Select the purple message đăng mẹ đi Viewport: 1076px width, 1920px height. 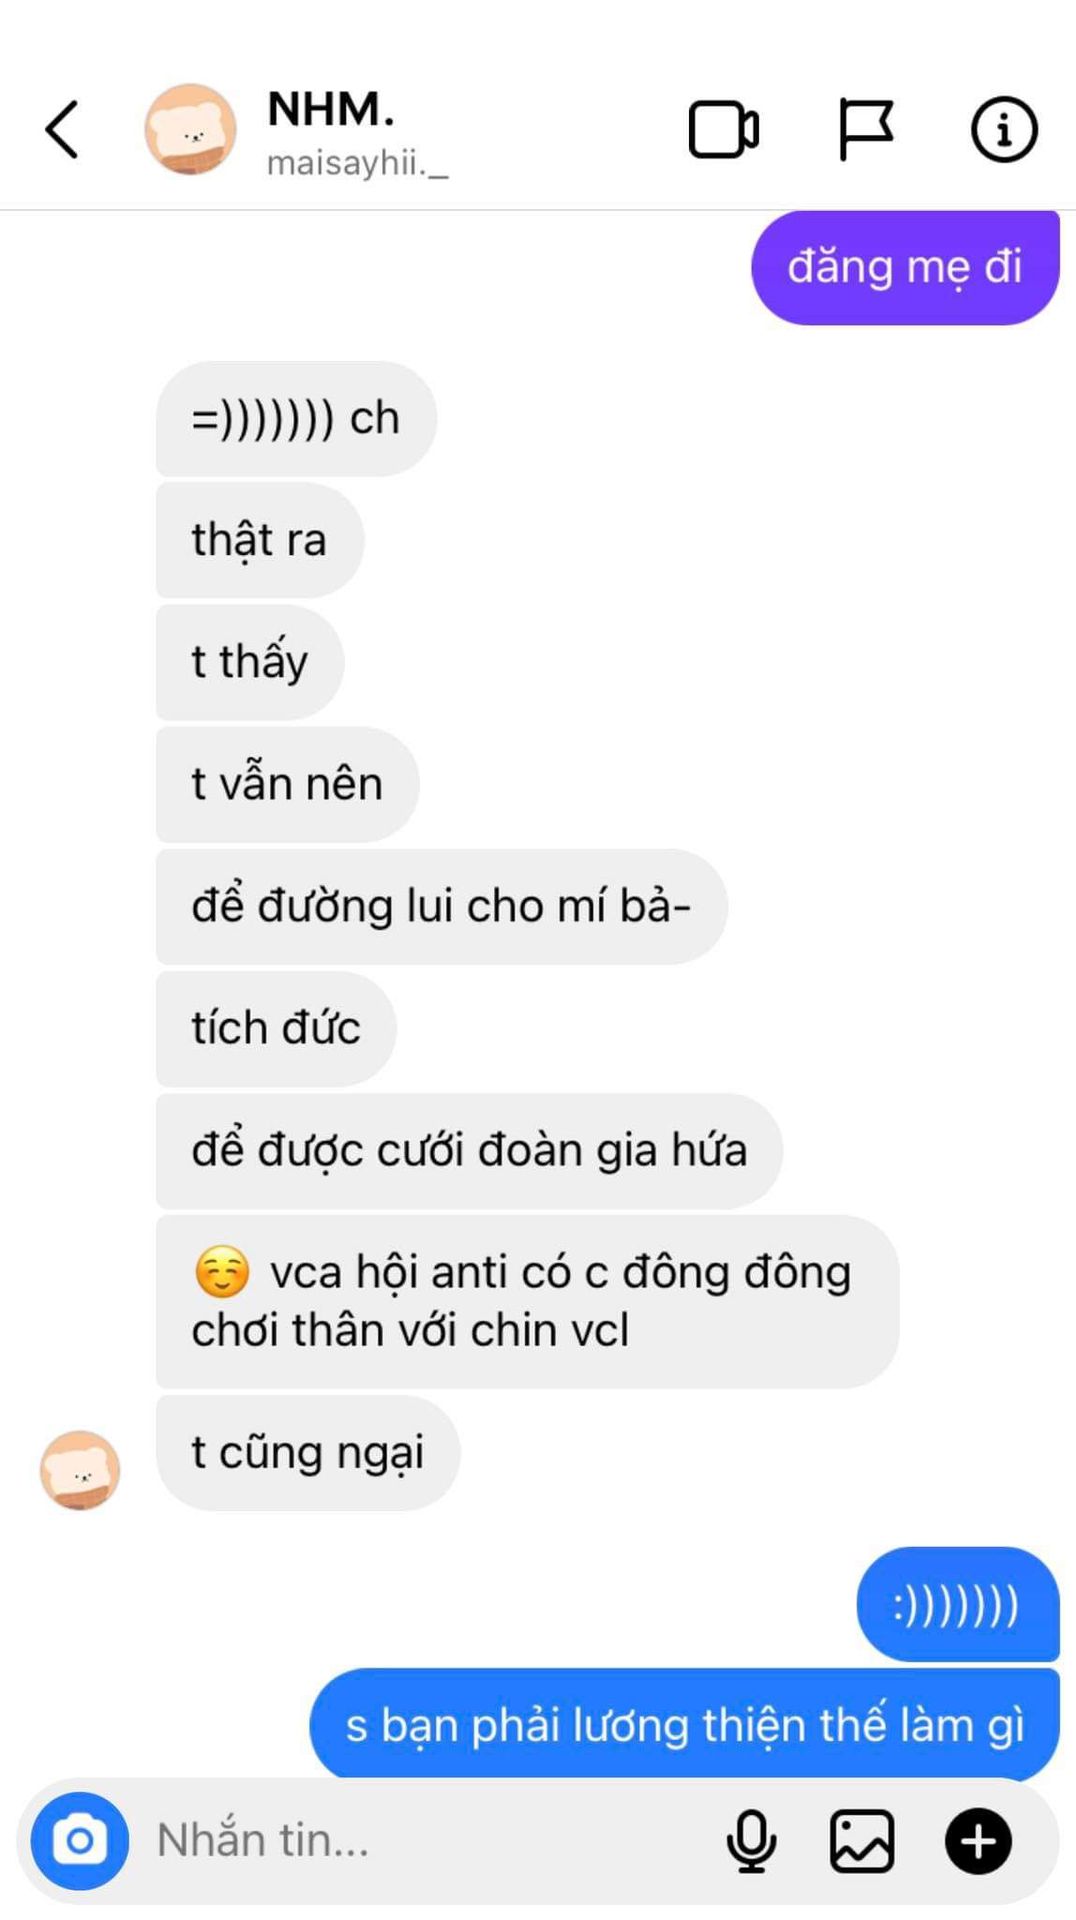click(x=905, y=267)
